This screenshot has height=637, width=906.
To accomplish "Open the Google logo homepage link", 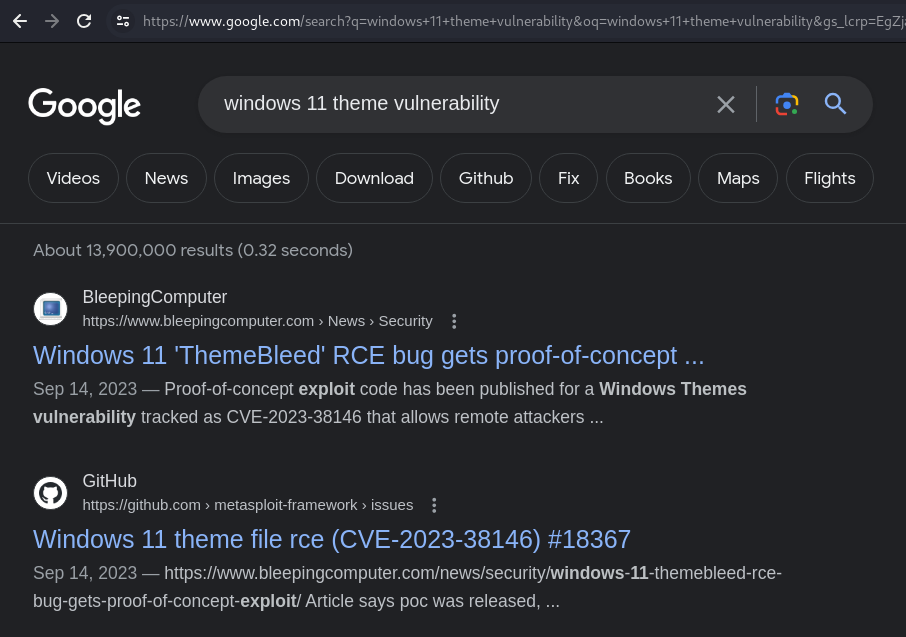I will pyautogui.click(x=84, y=106).
